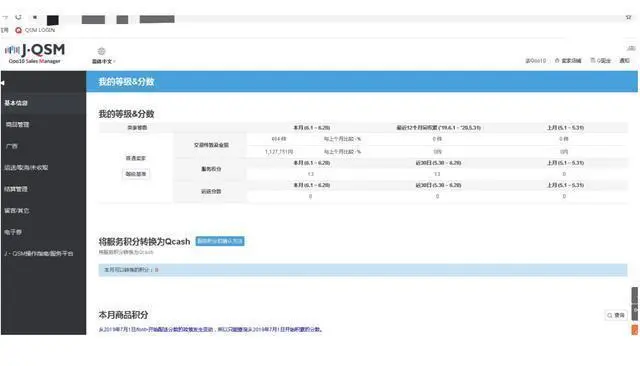The width and height of the screenshot is (640, 366).
Task: Click the 将服务积分转换为Qcash heading
Action: (x=144, y=242)
